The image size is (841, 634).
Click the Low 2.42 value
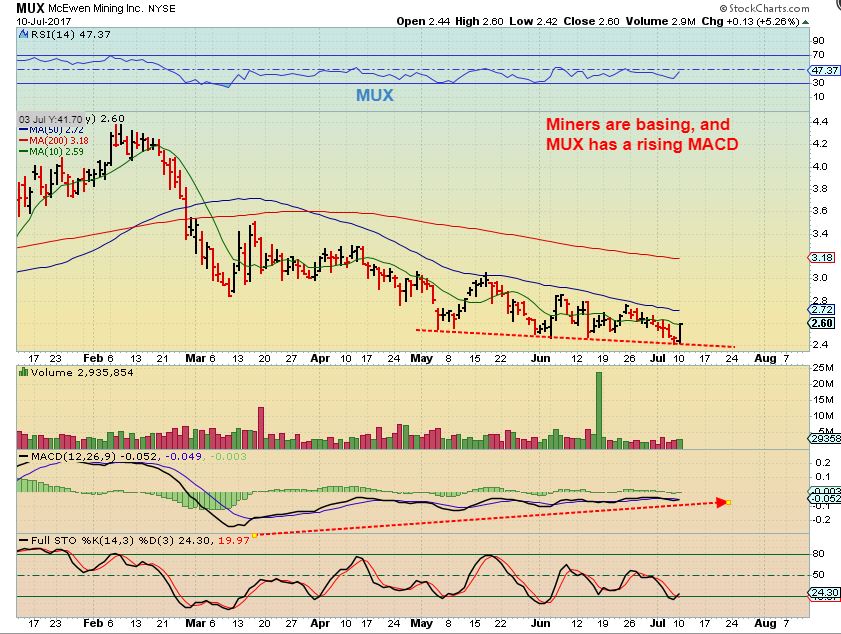point(534,21)
